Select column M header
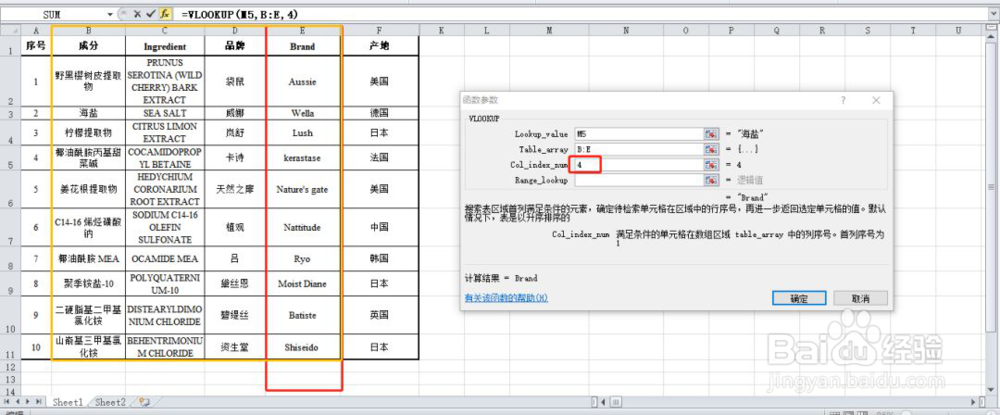The height and width of the screenshot is (415, 1000). pos(549,30)
